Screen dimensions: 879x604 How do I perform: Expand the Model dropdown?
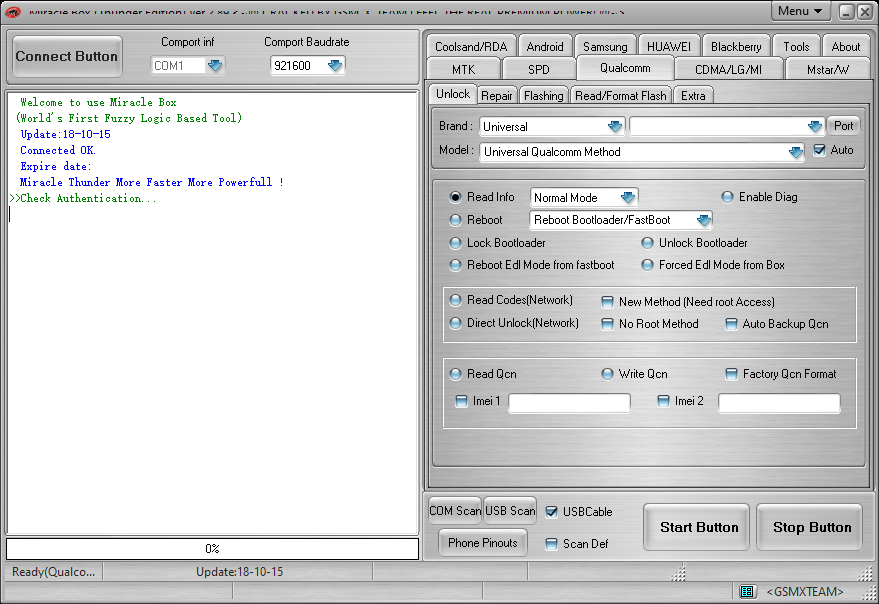795,152
